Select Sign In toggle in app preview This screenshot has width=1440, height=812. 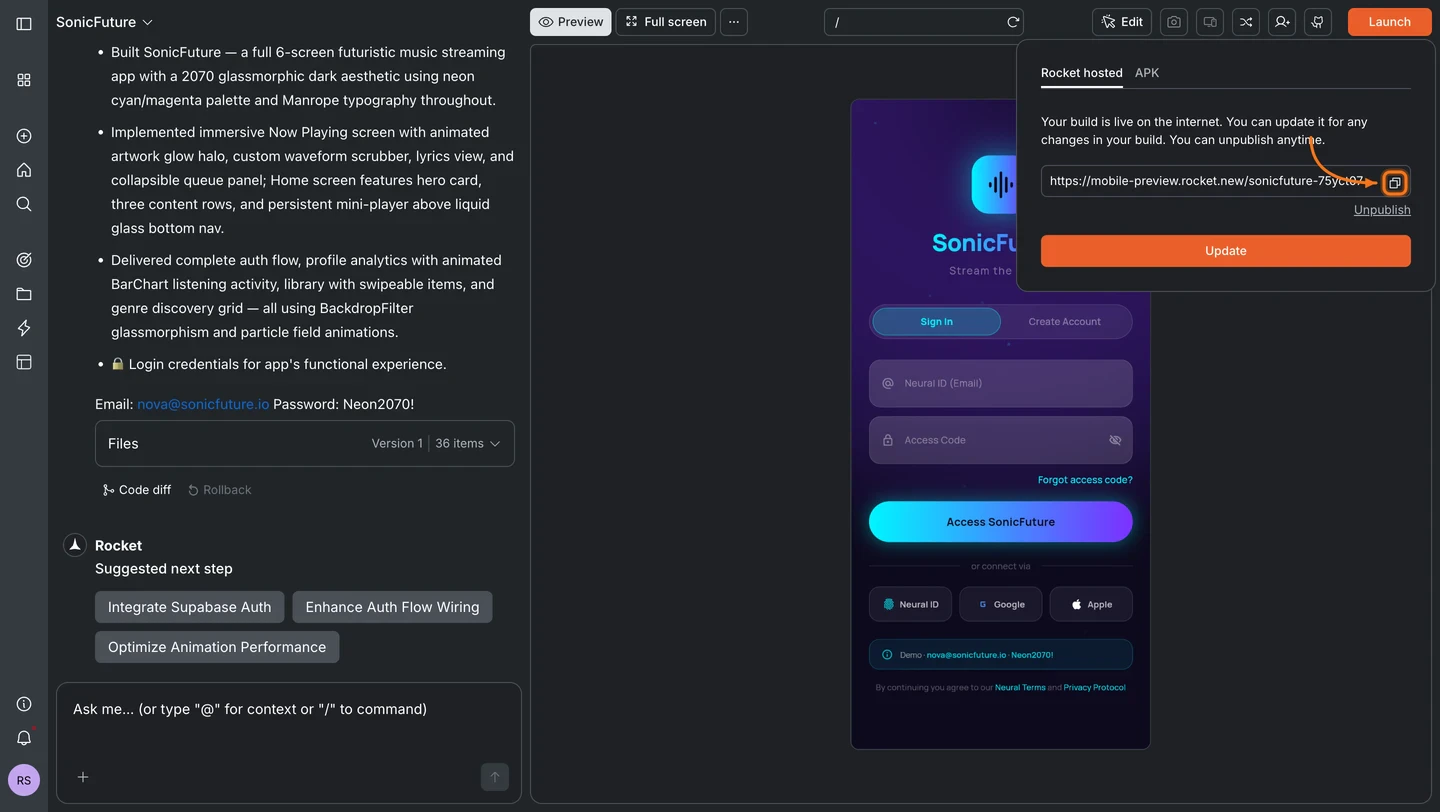937,322
